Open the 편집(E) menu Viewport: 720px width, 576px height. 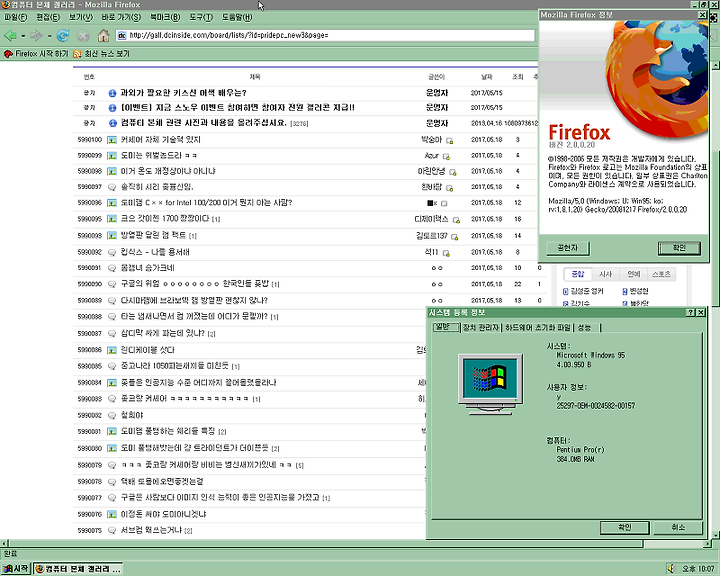(48, 17)
